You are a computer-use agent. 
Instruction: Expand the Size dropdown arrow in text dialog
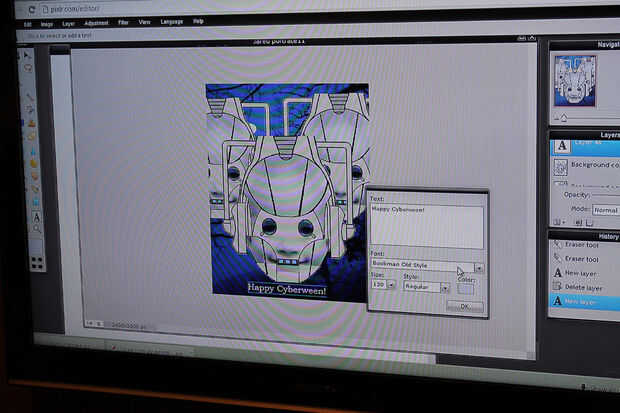click(391, 284)
